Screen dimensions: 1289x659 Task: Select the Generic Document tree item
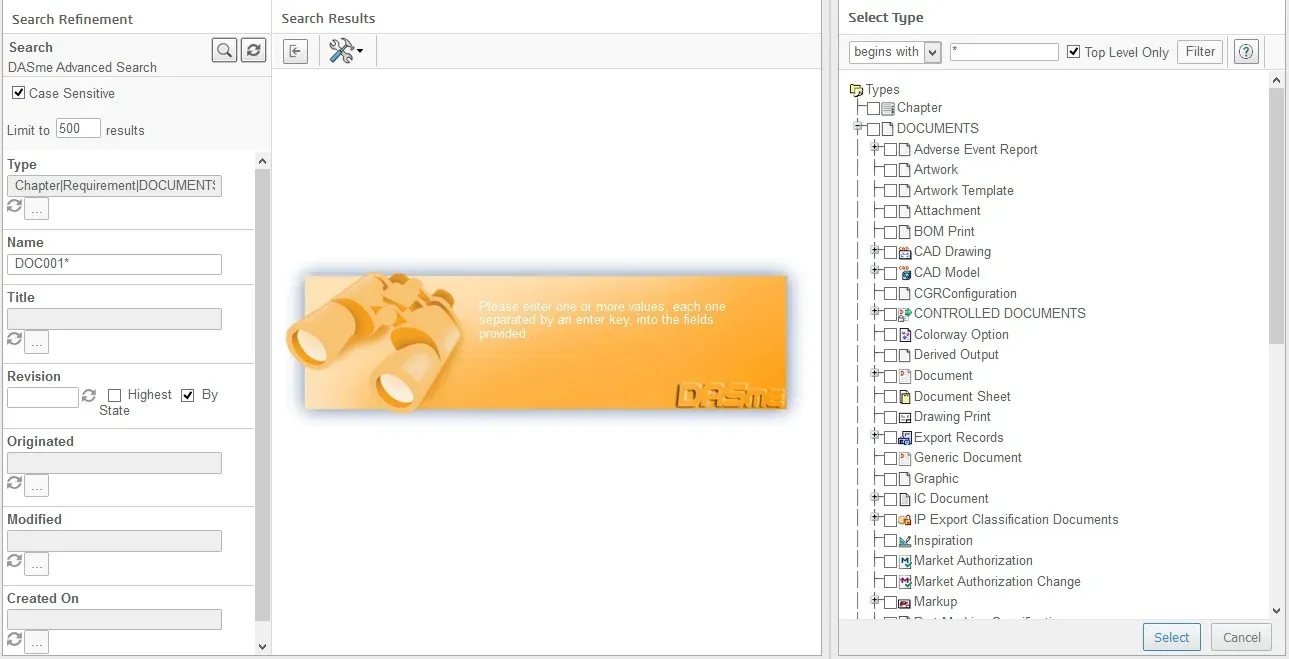coord(967,458)
